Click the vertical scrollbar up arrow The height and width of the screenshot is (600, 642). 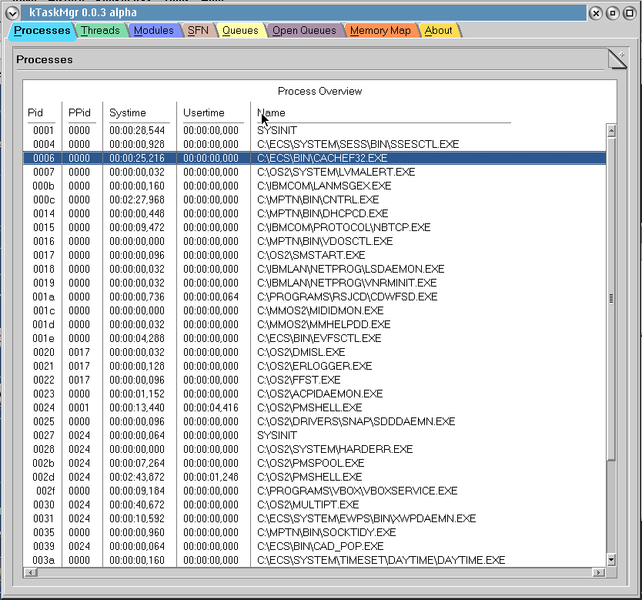[x=611, y=131]
